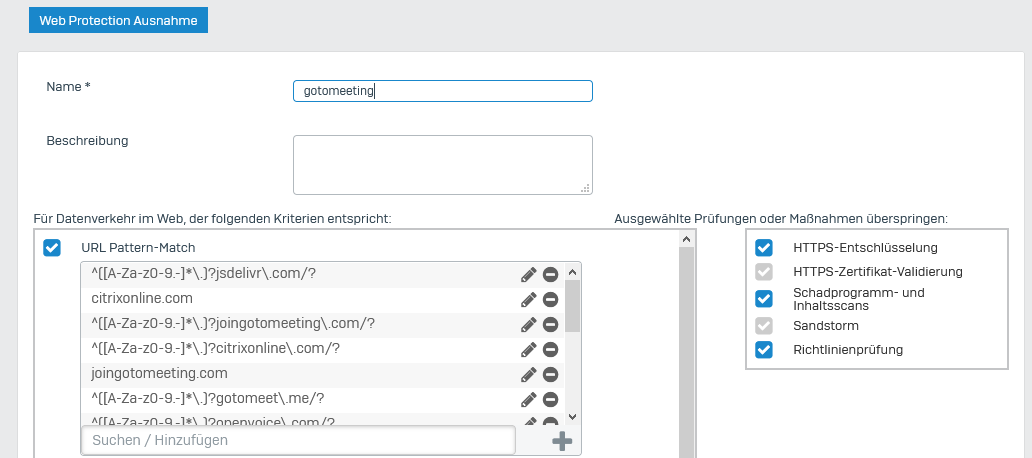Viewport: 1032px width, 458px height.
Task: Toggle the Sandstorm checkbox
Action: point(763,326)
